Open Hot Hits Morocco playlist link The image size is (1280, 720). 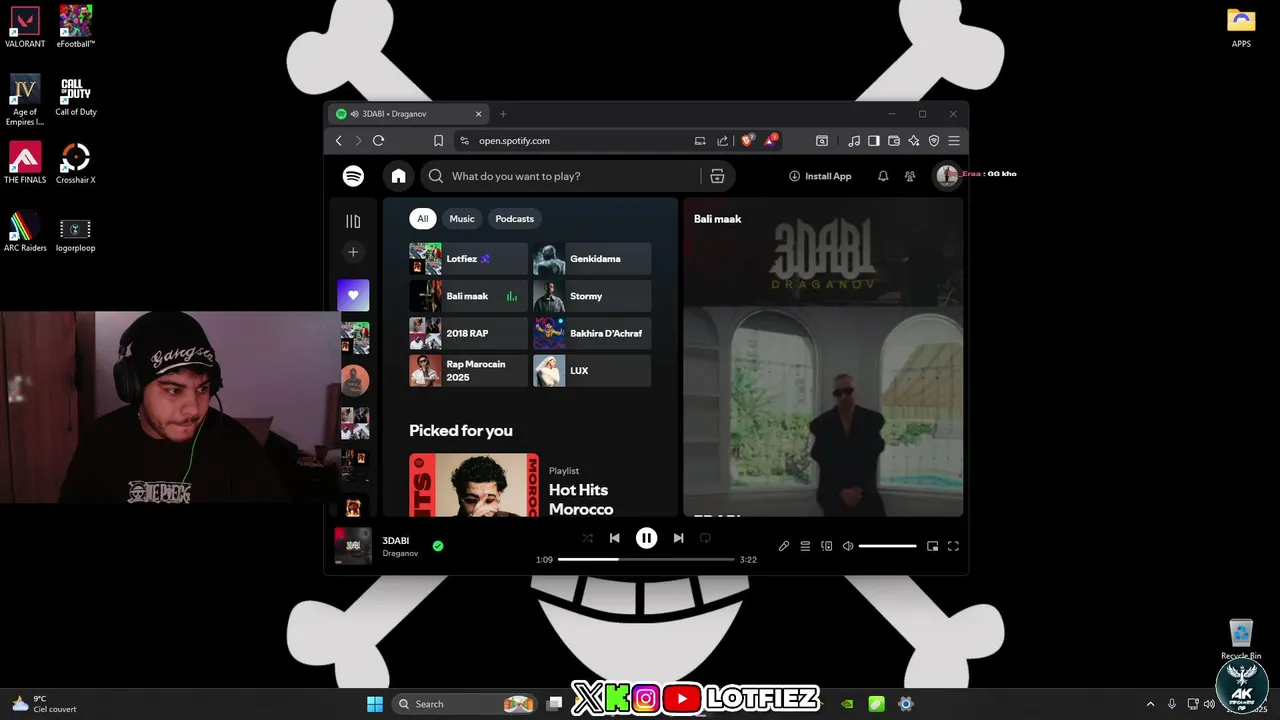pyautogui.click(x=581, y=499)
